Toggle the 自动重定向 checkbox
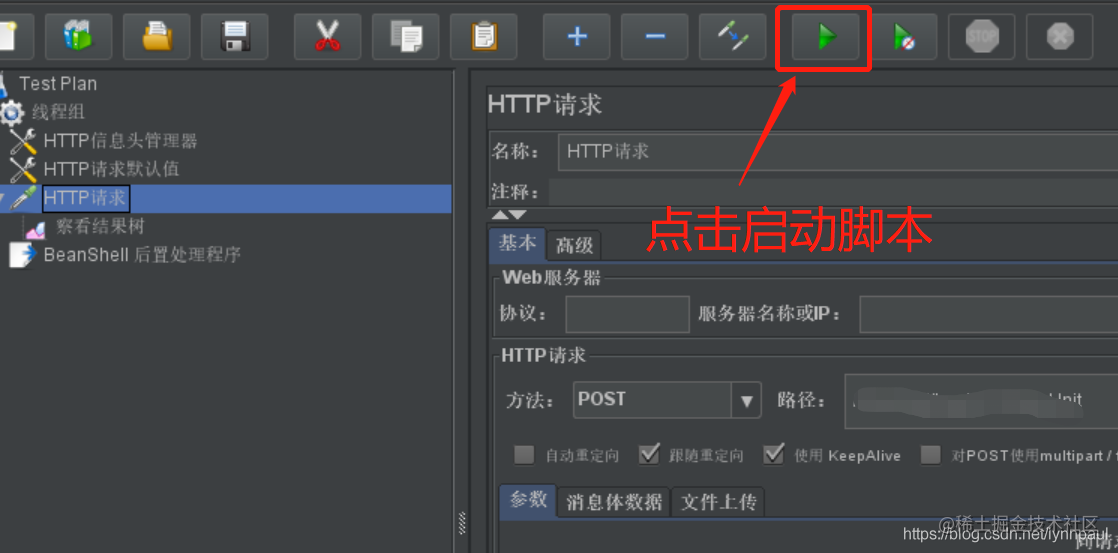Image resolution: width=1118 pixels, height=553 pixels. pyautogui.click(x=524, y=455)
